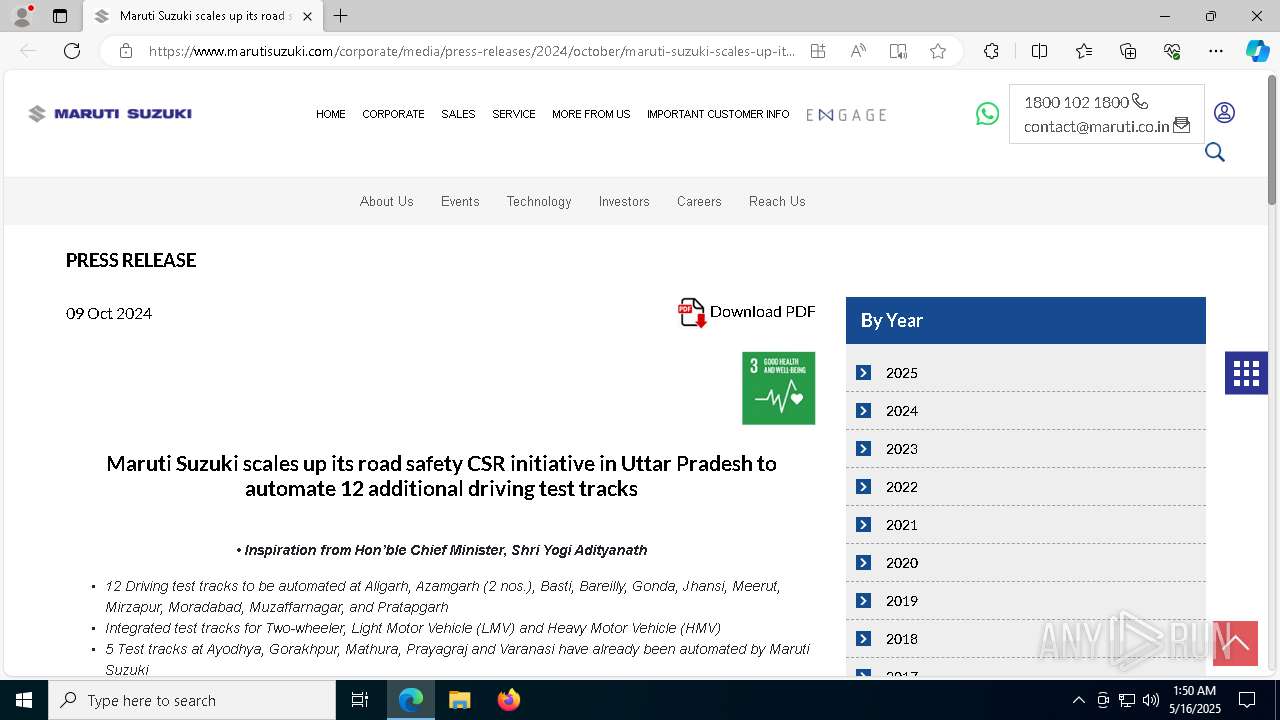Open the WhatsApp chat icon
This screenshot has height=720, width=1280.
click(x=987, y=114)
